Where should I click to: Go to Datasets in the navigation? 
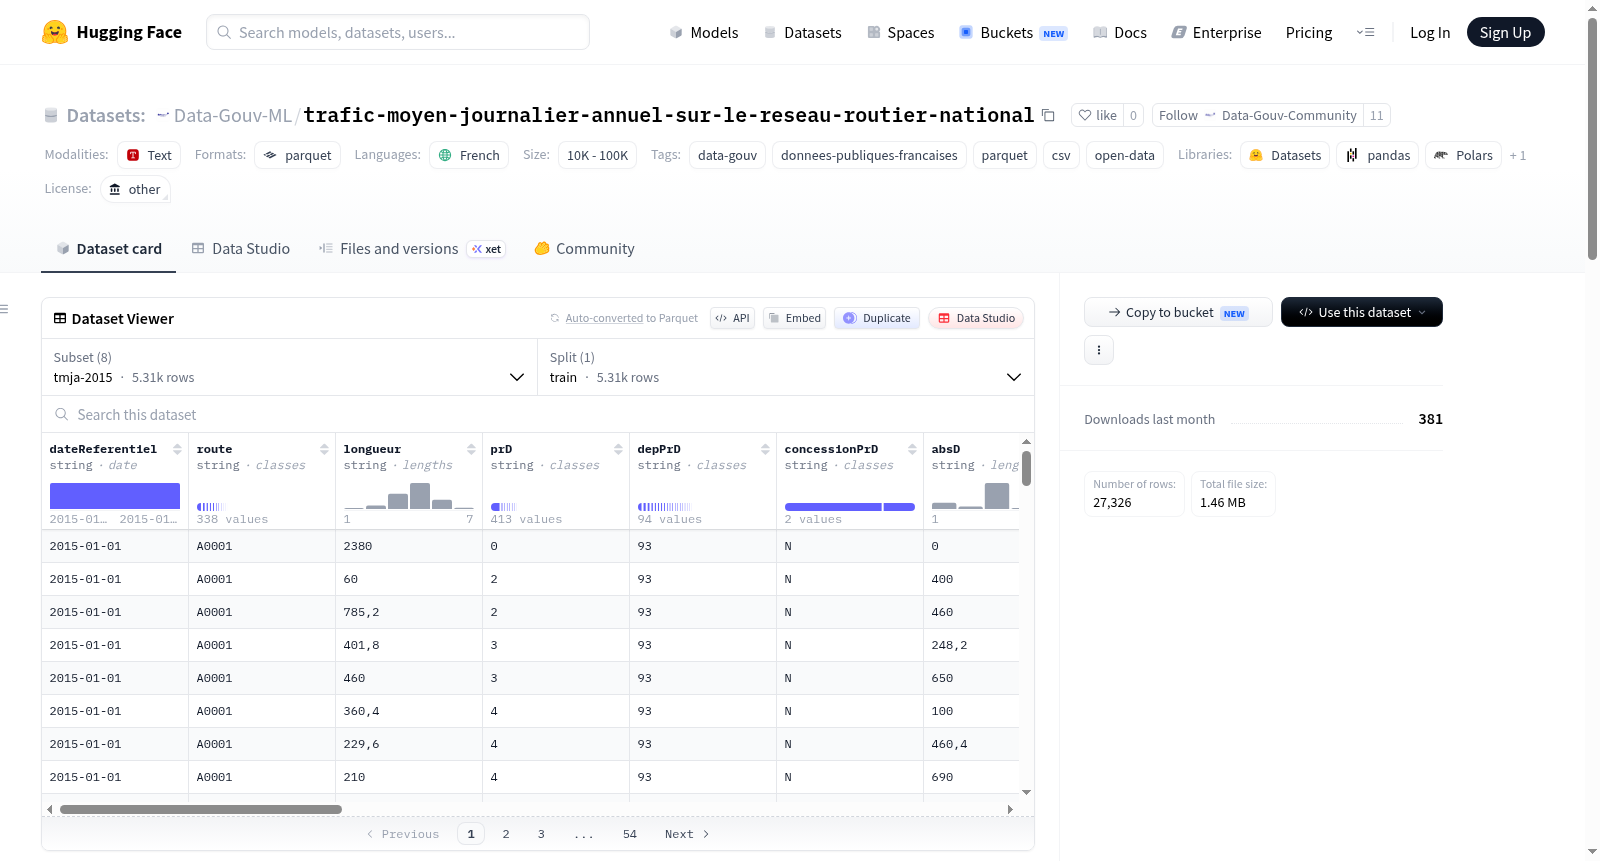click(803, 32)
